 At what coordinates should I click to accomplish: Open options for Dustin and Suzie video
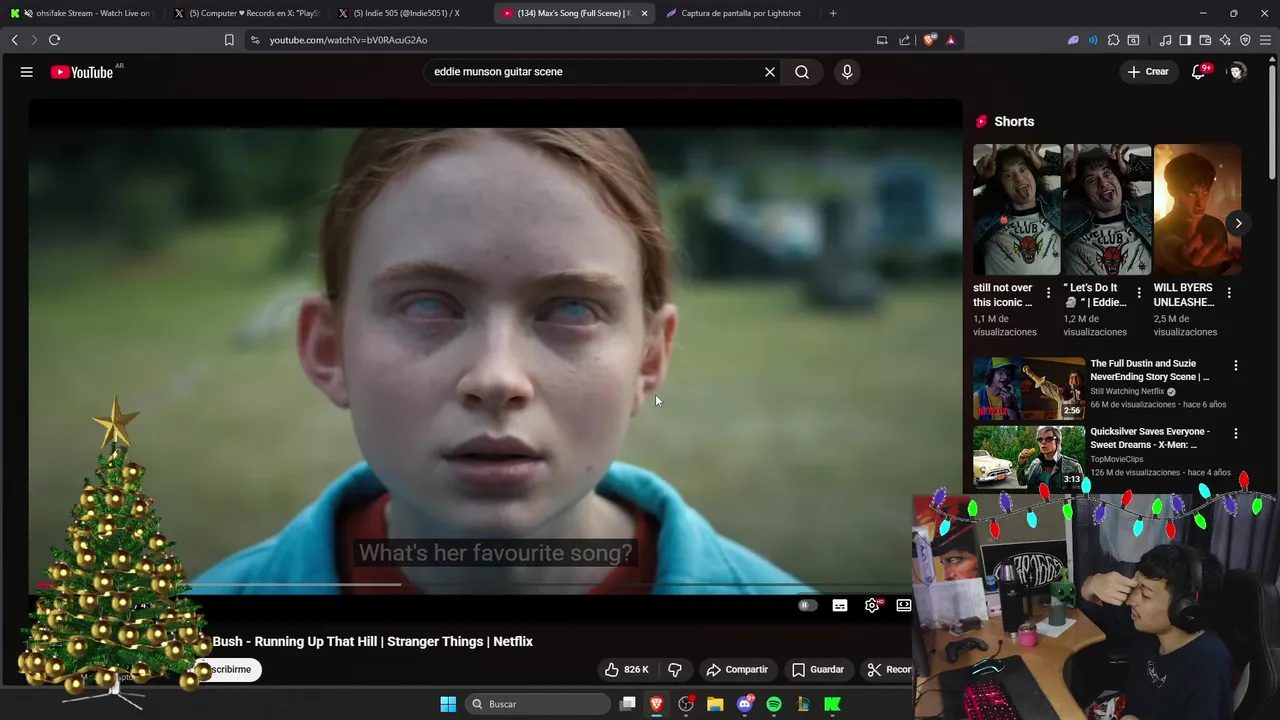coord(1235,366)
